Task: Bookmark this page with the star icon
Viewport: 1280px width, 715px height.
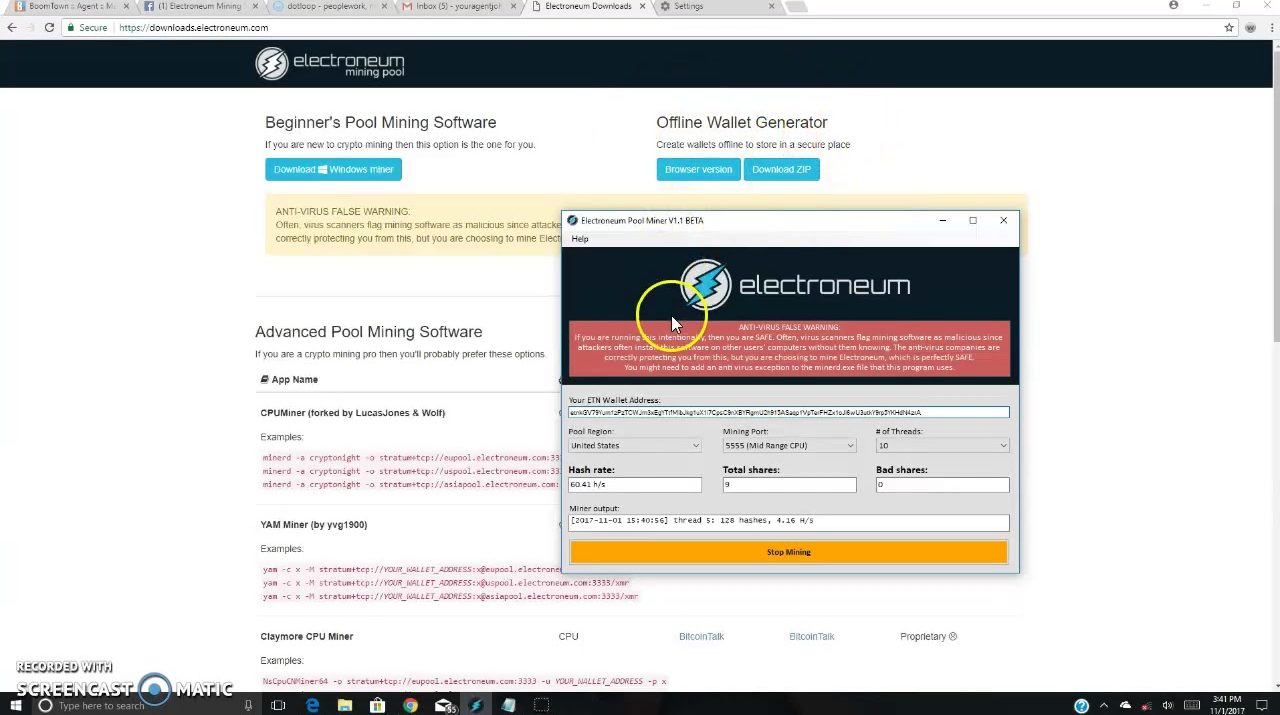Action: coord(1229,28)
